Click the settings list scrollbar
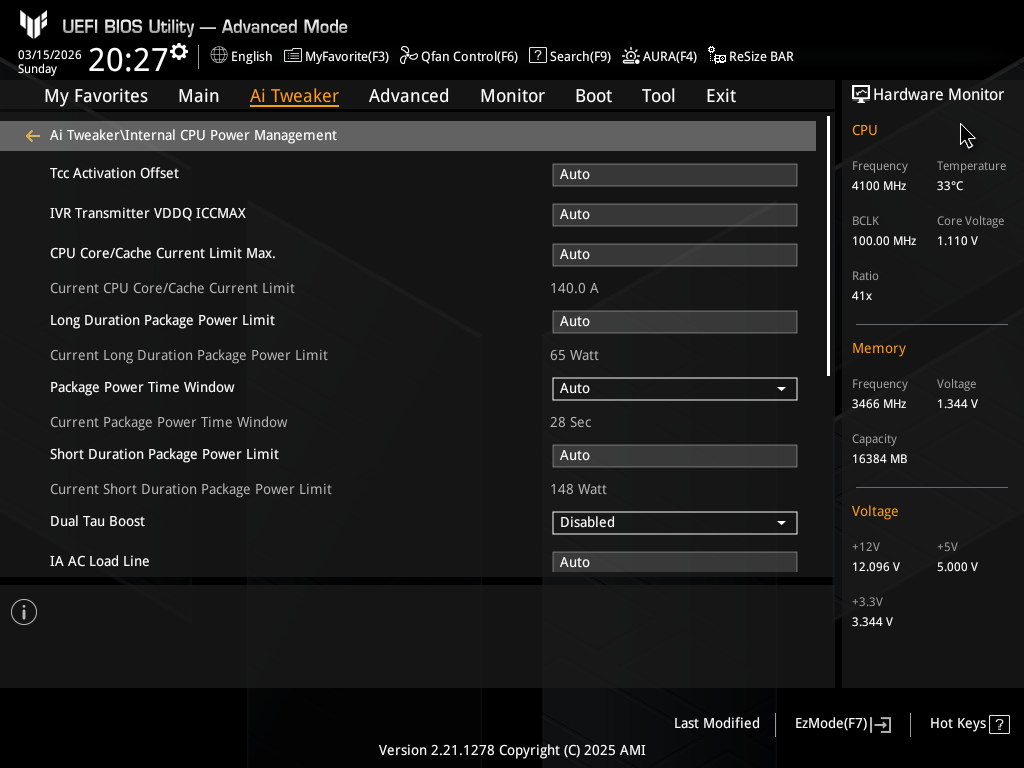 click(x=828, y=246)
